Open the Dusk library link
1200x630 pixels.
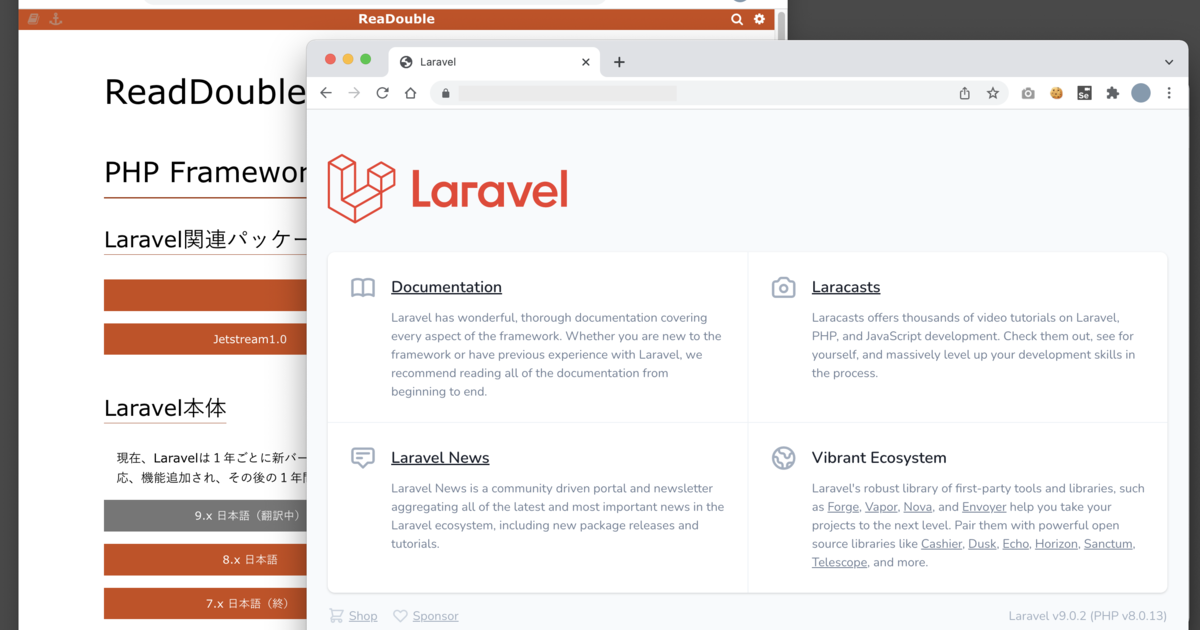pos(982,544)
